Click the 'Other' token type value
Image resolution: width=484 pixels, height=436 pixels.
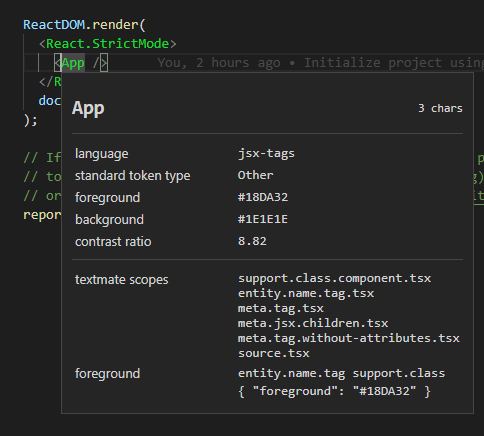(x=255, y=175)
